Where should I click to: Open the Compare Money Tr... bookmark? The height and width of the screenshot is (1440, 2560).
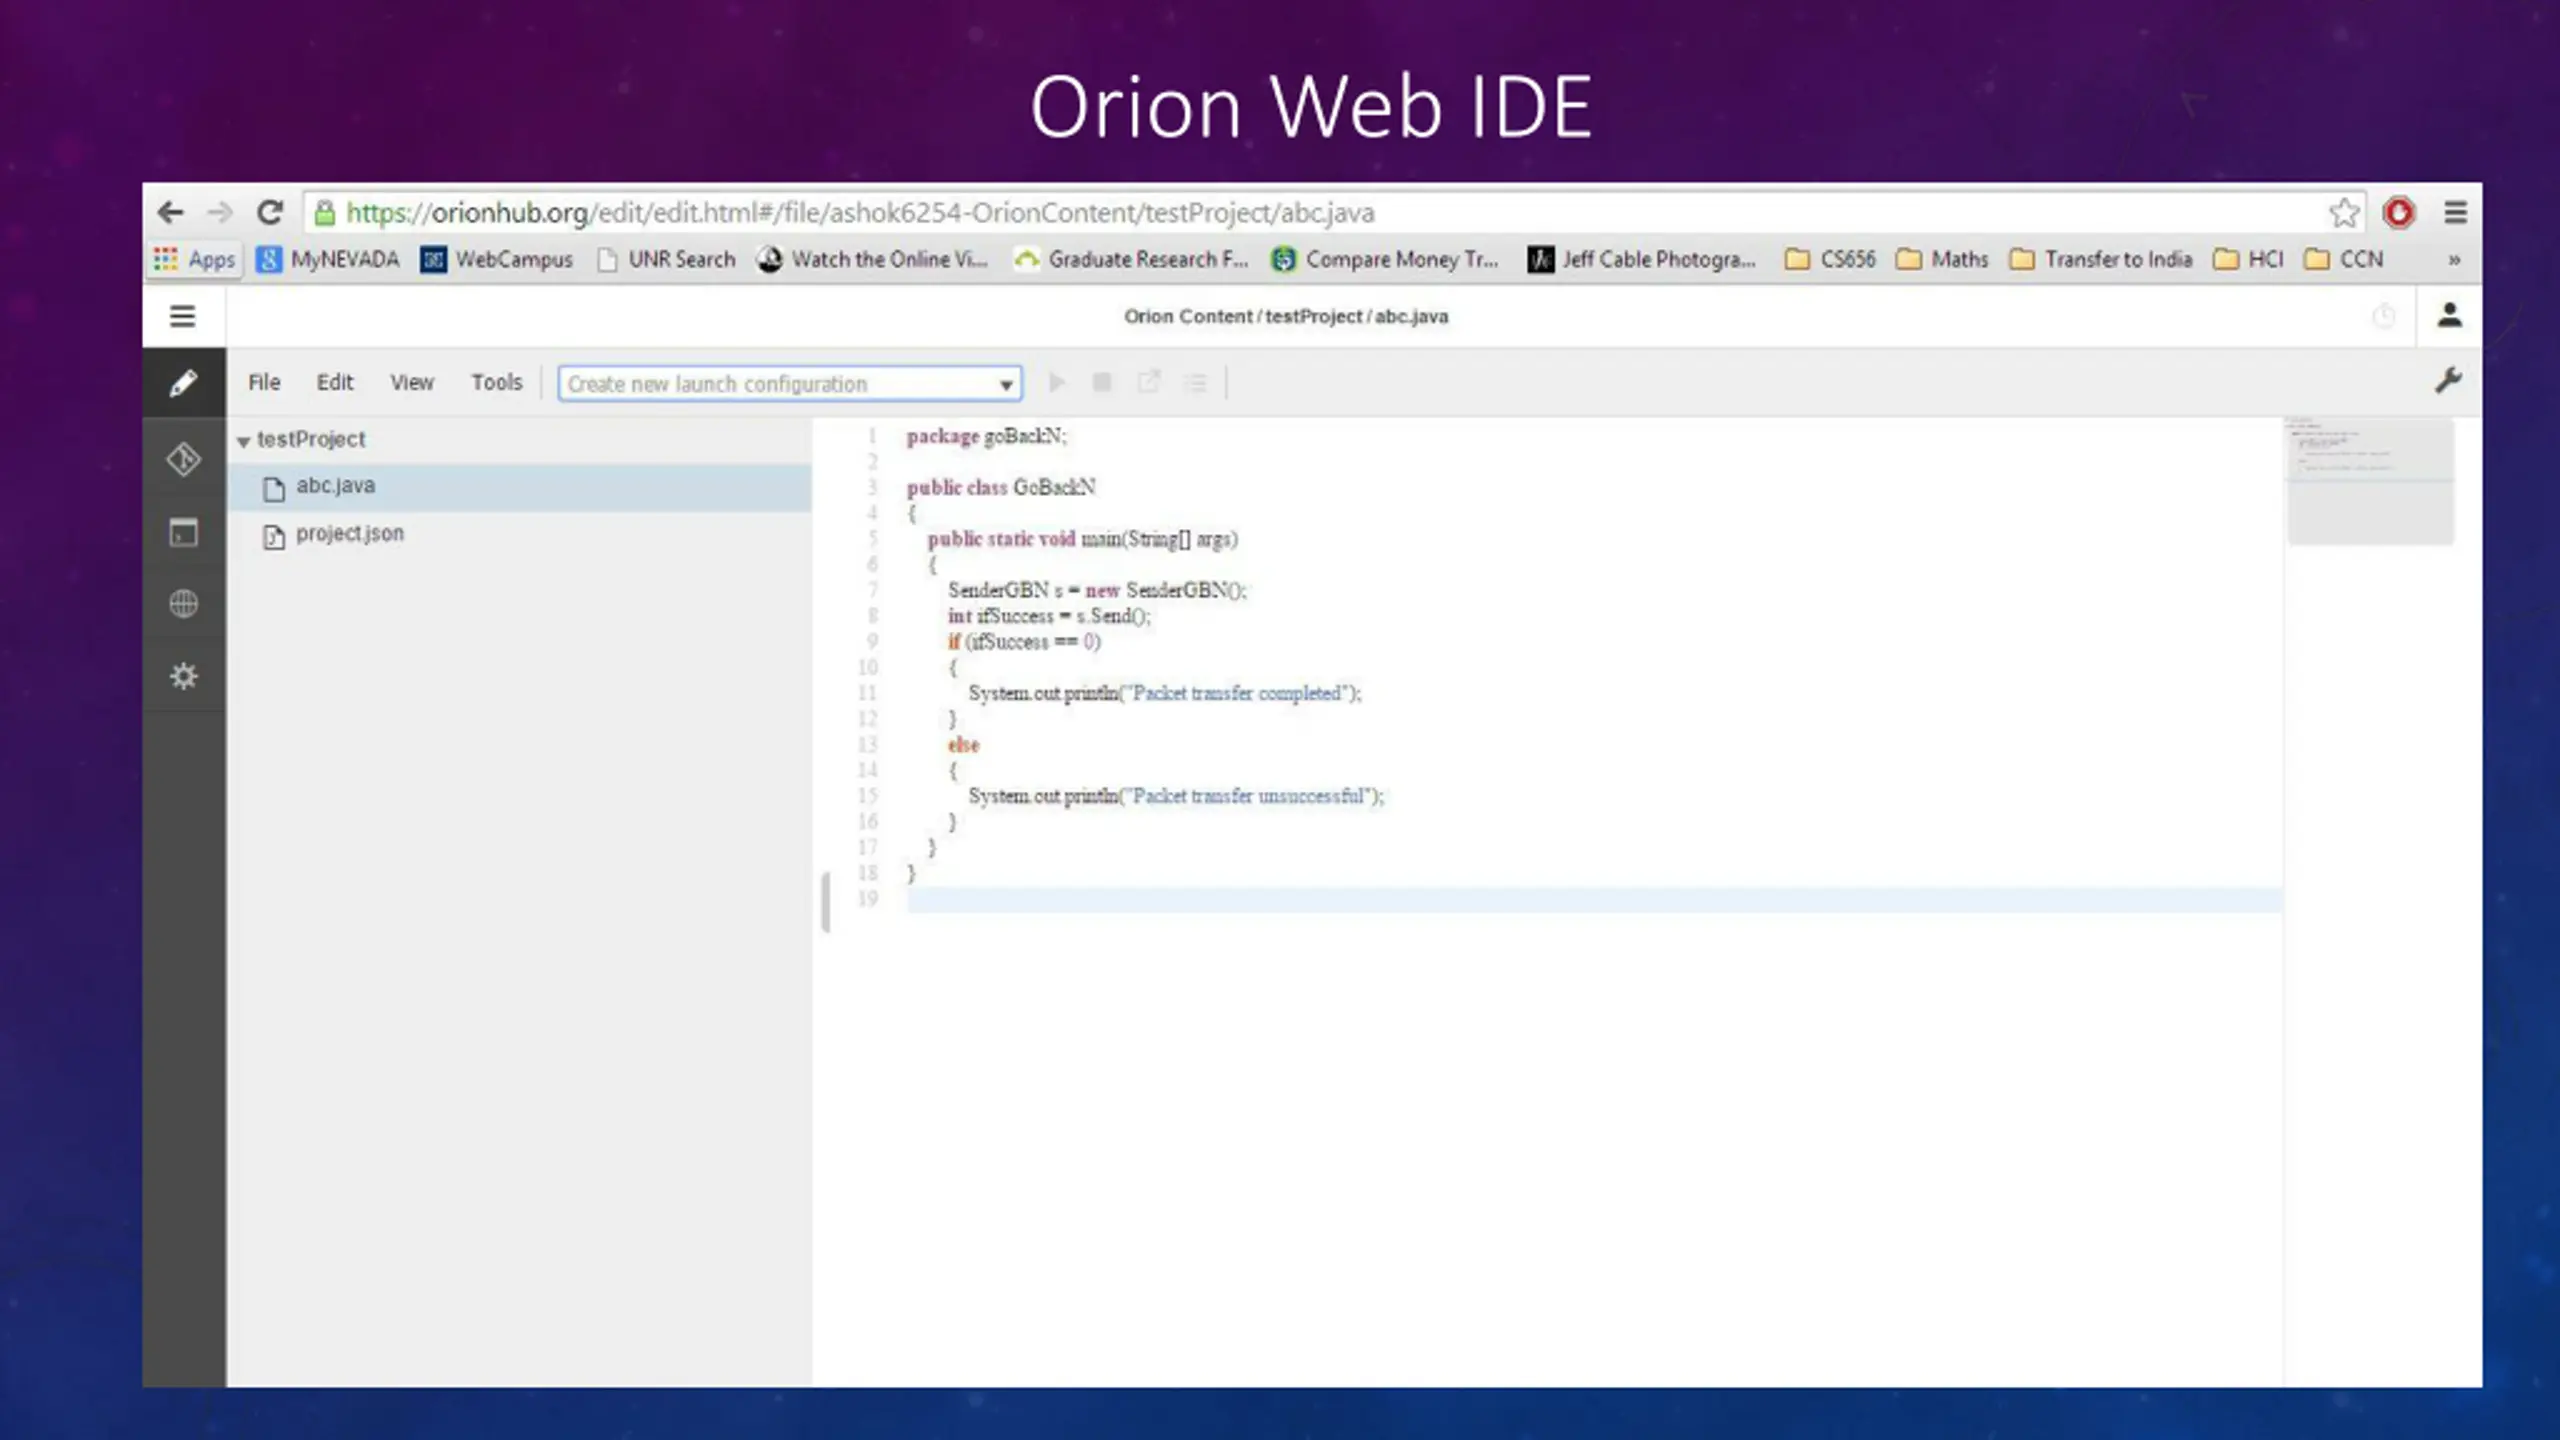coord(1386,260)
